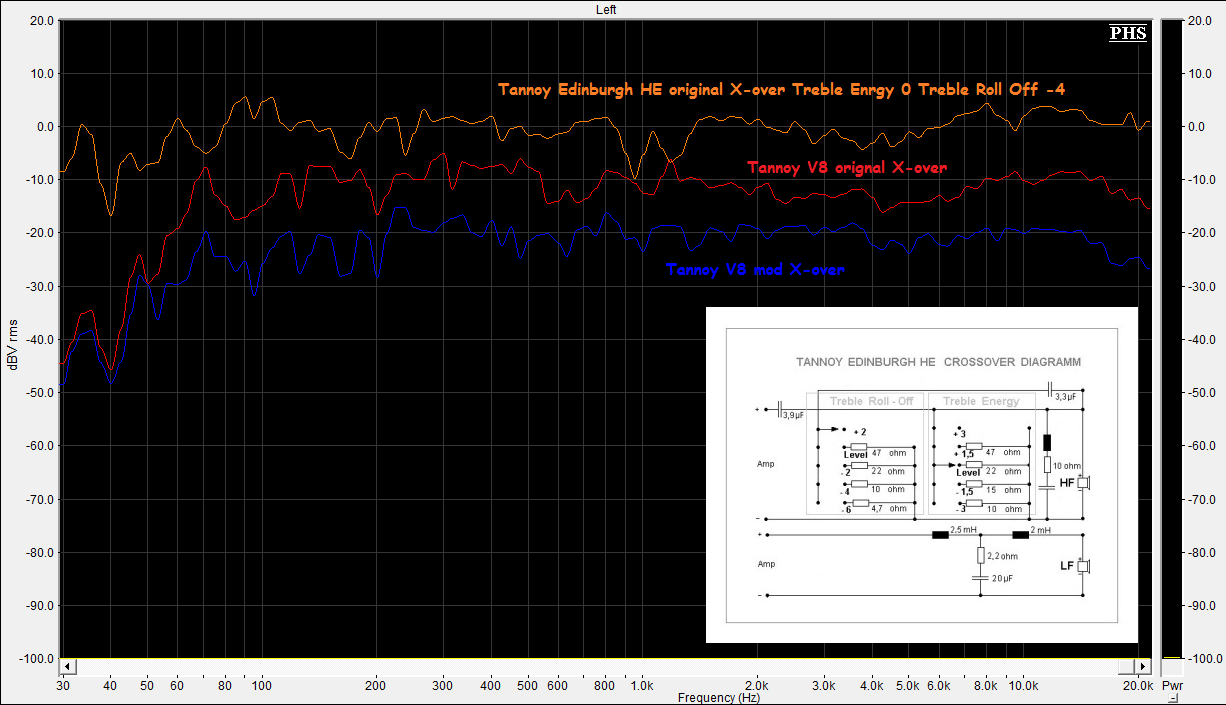Click the Pwr label under the power bar
The height and width of the screenshot is (705, 1226).
(1170, 687)
